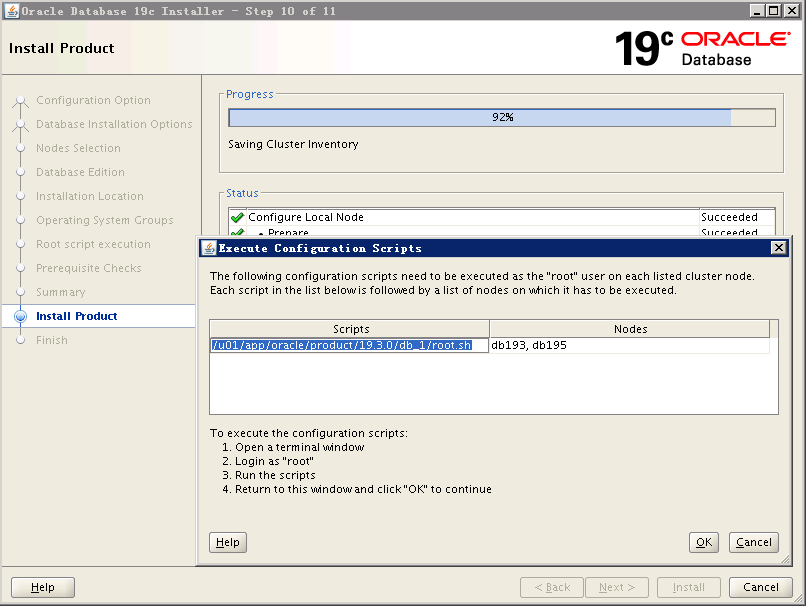Screen dimensions: 806x606
Task: Click the Nodes column header
Action: [x=630, y=329]
